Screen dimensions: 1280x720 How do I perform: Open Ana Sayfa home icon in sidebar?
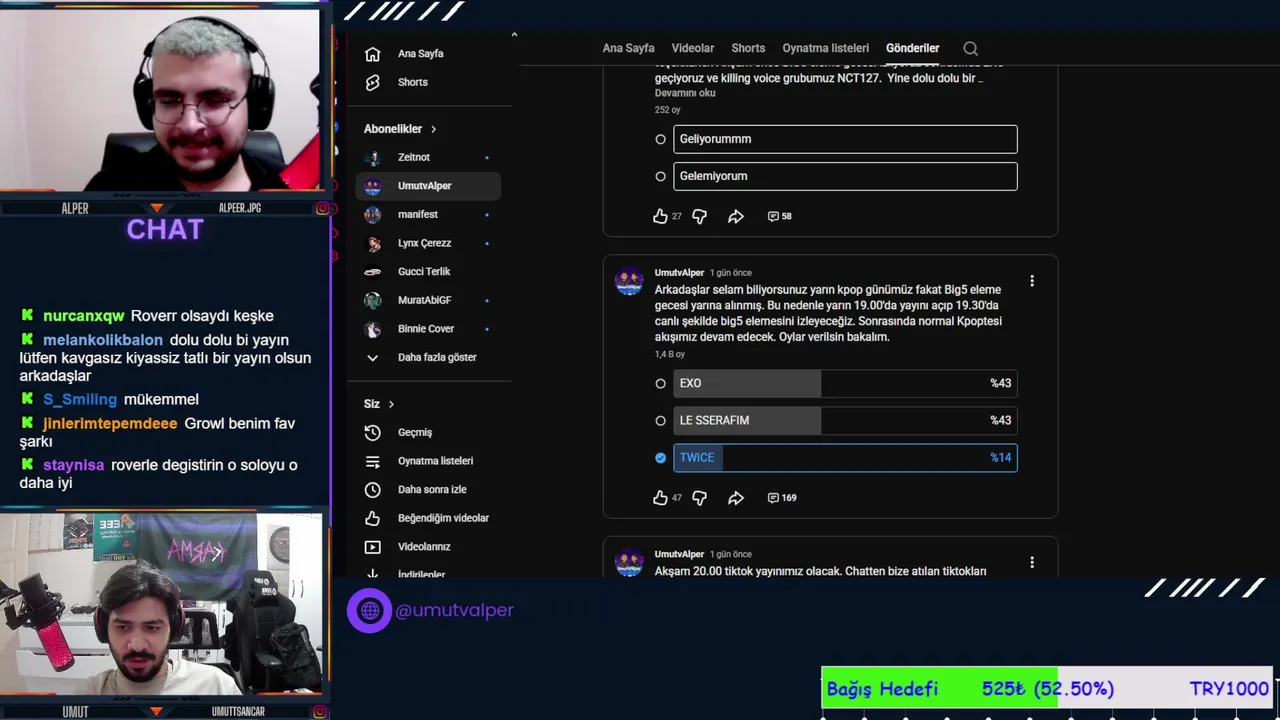373,54
